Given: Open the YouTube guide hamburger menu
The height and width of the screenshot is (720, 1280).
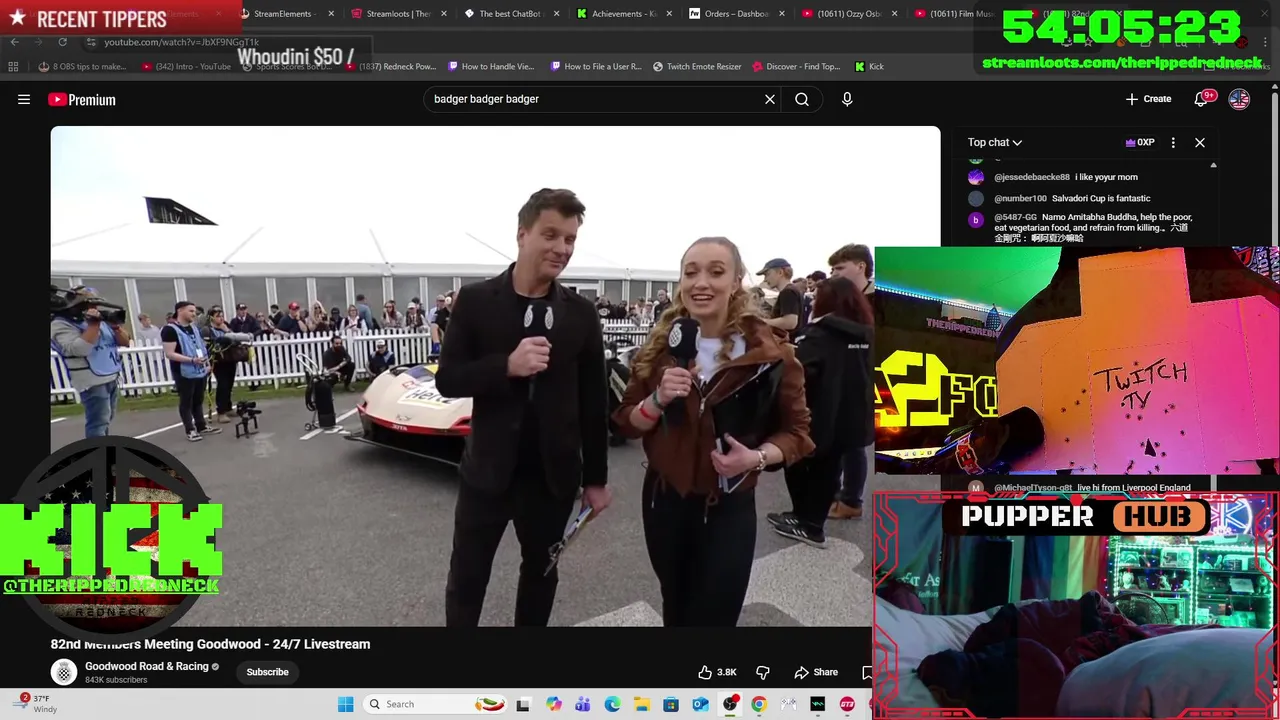Looking at the screenshot, I should [24, 99].
